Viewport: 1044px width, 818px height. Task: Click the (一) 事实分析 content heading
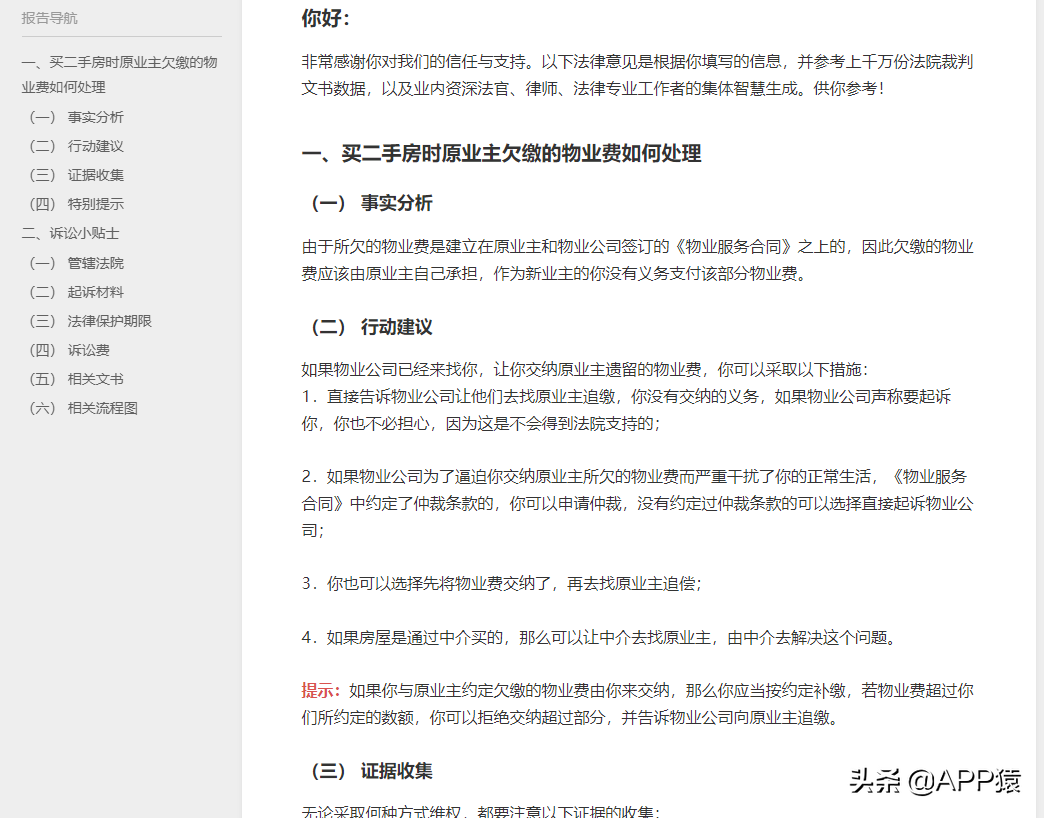click(x=370, y=203)
